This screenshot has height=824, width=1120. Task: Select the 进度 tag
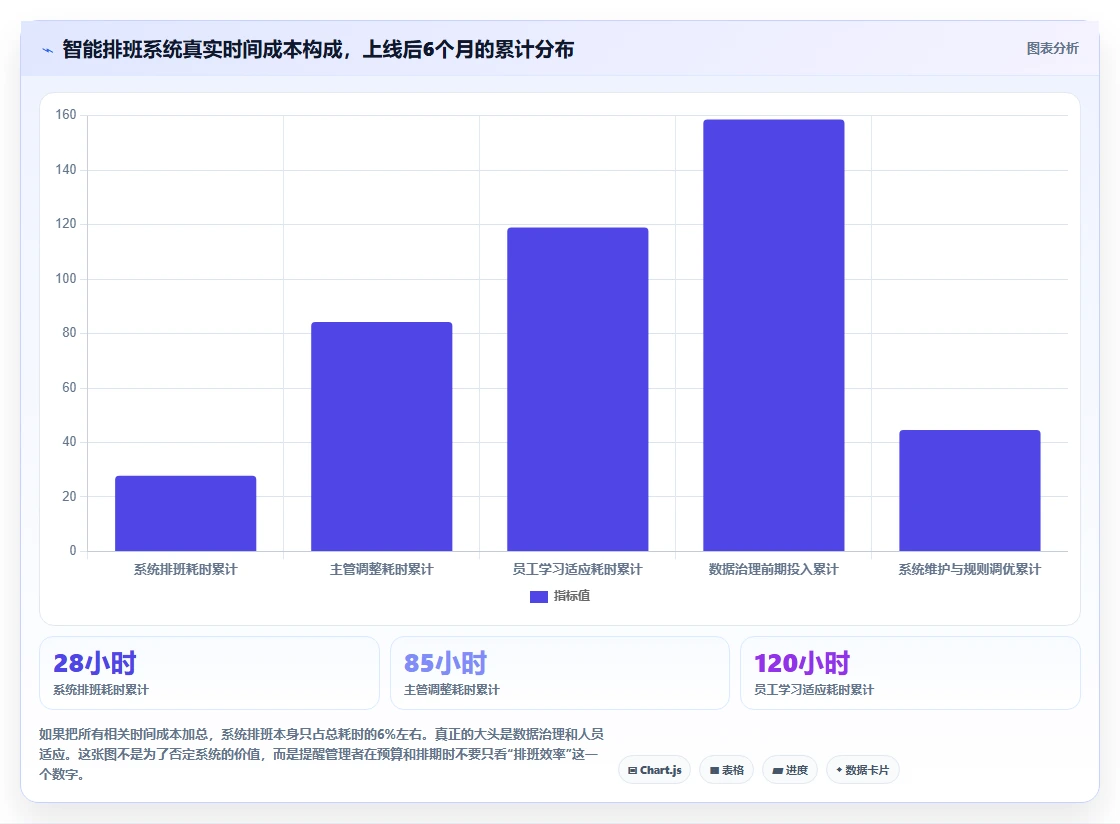coord(790,770)
